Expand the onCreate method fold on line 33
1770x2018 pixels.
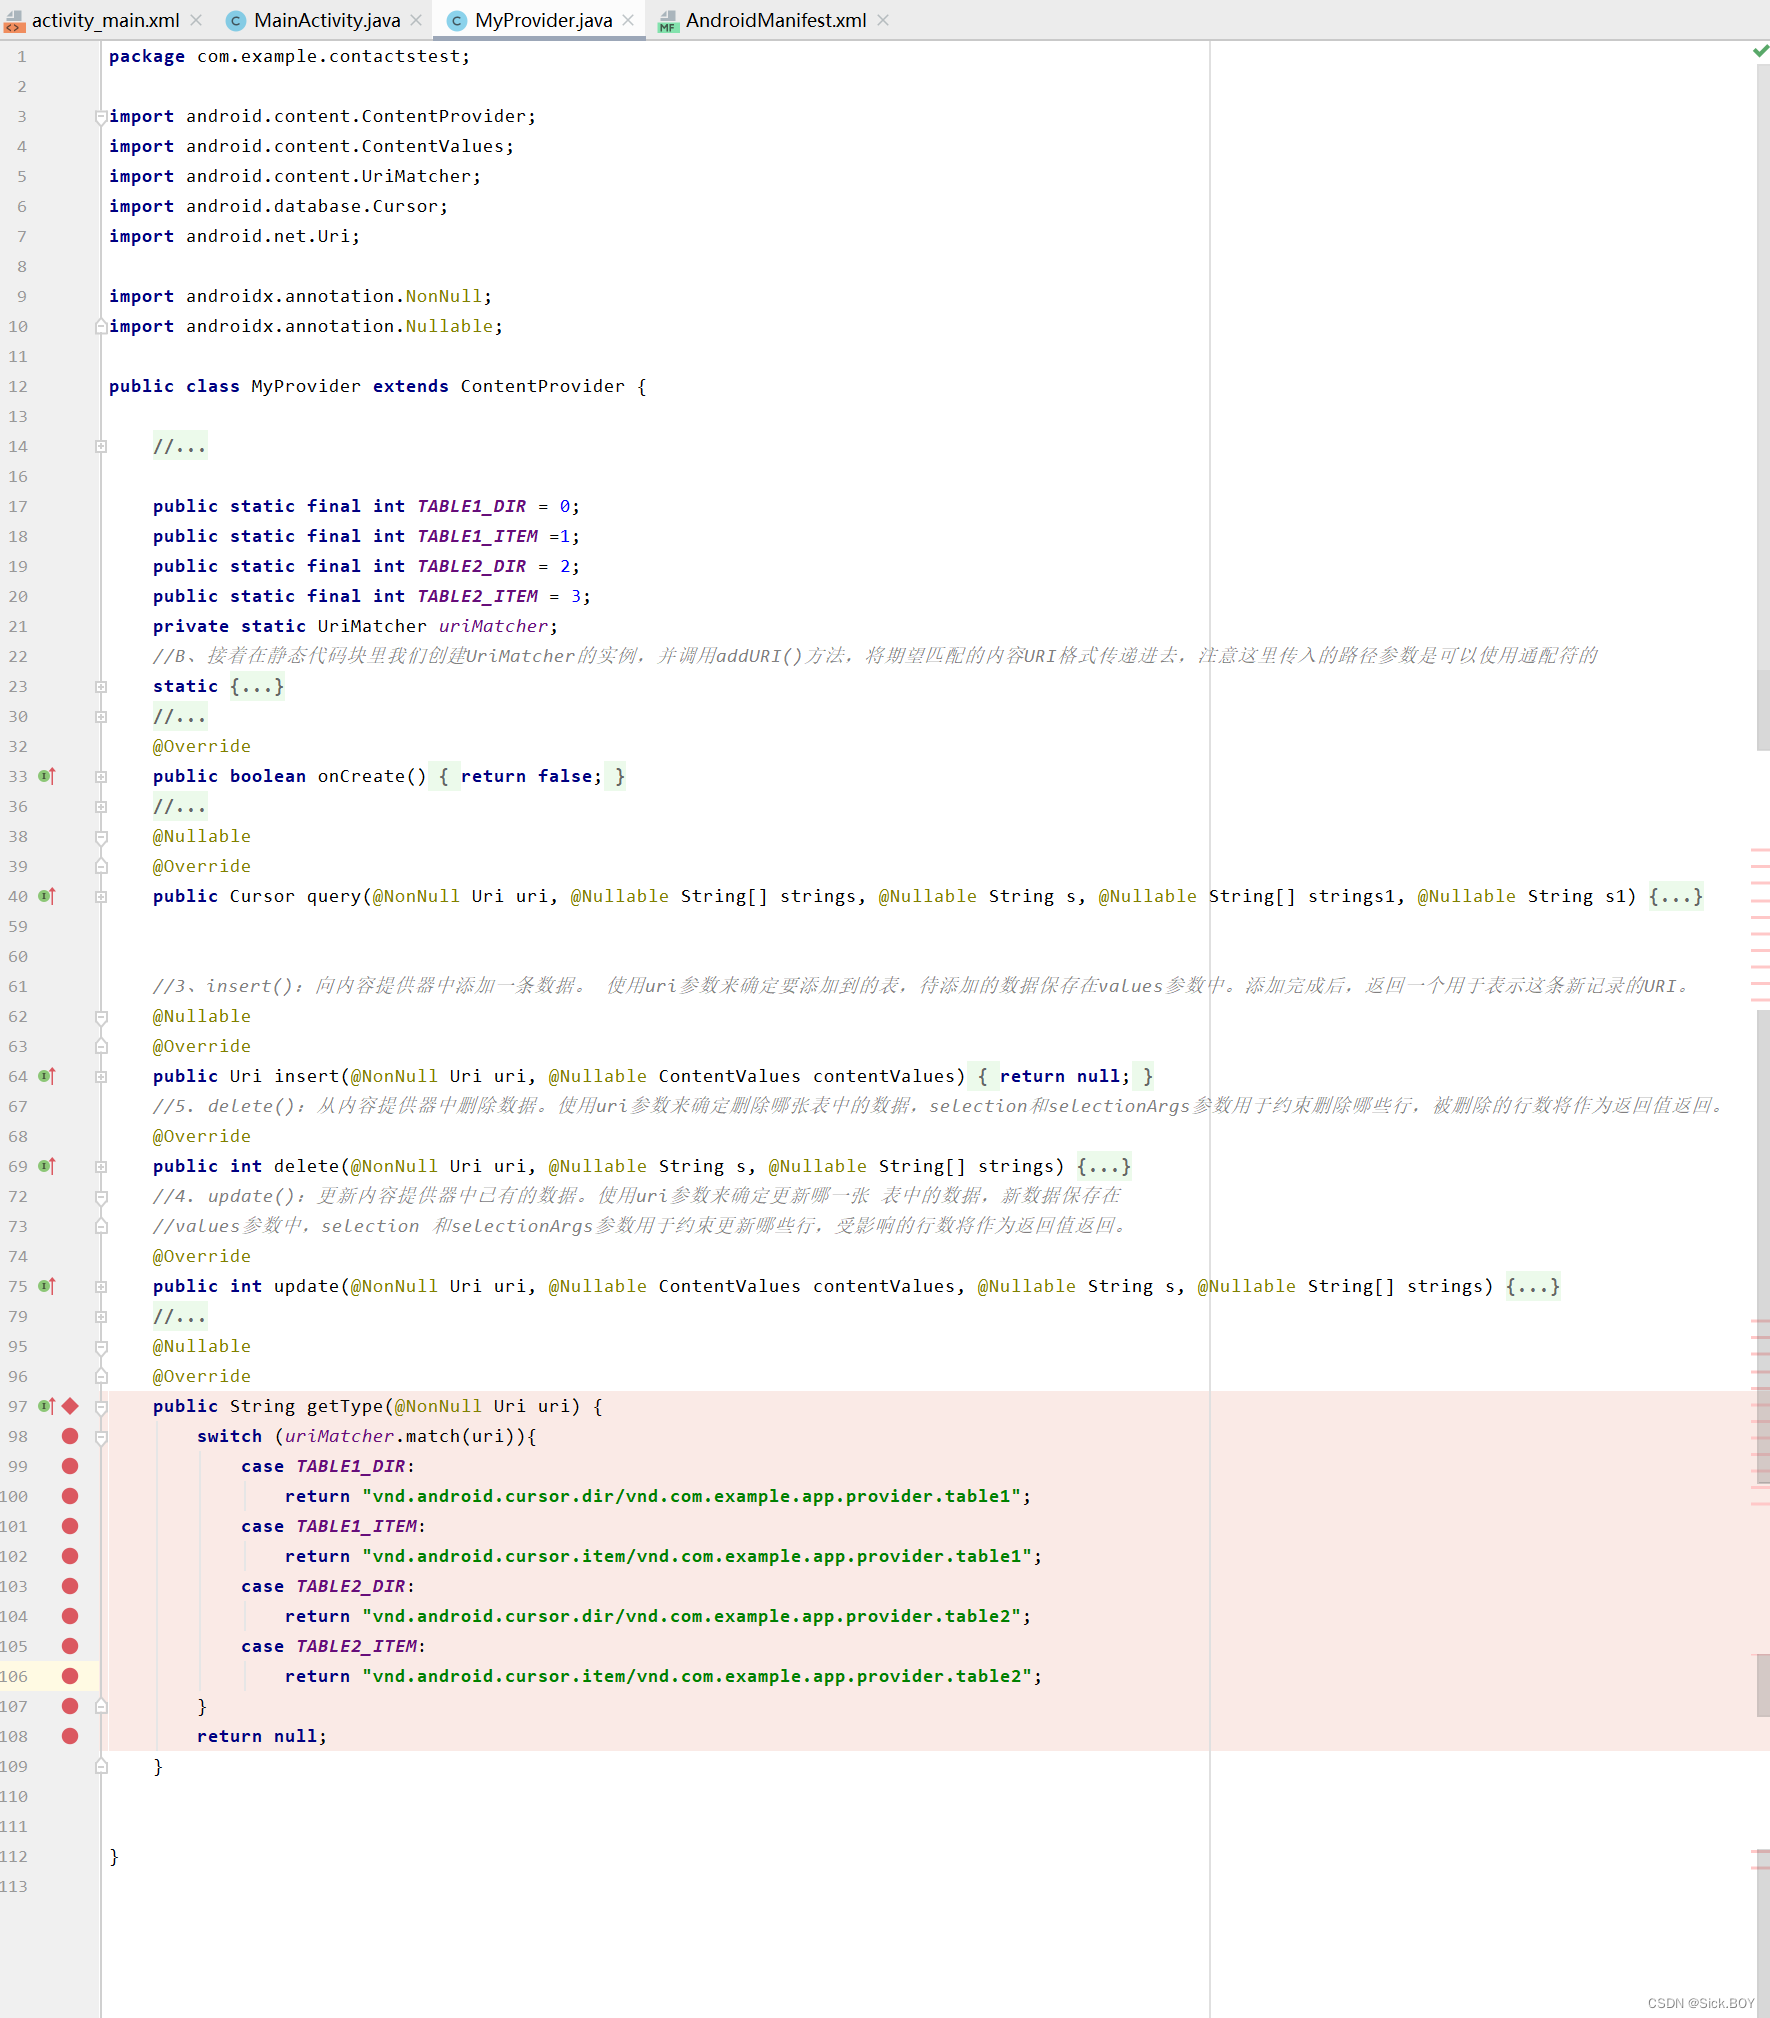101,777
